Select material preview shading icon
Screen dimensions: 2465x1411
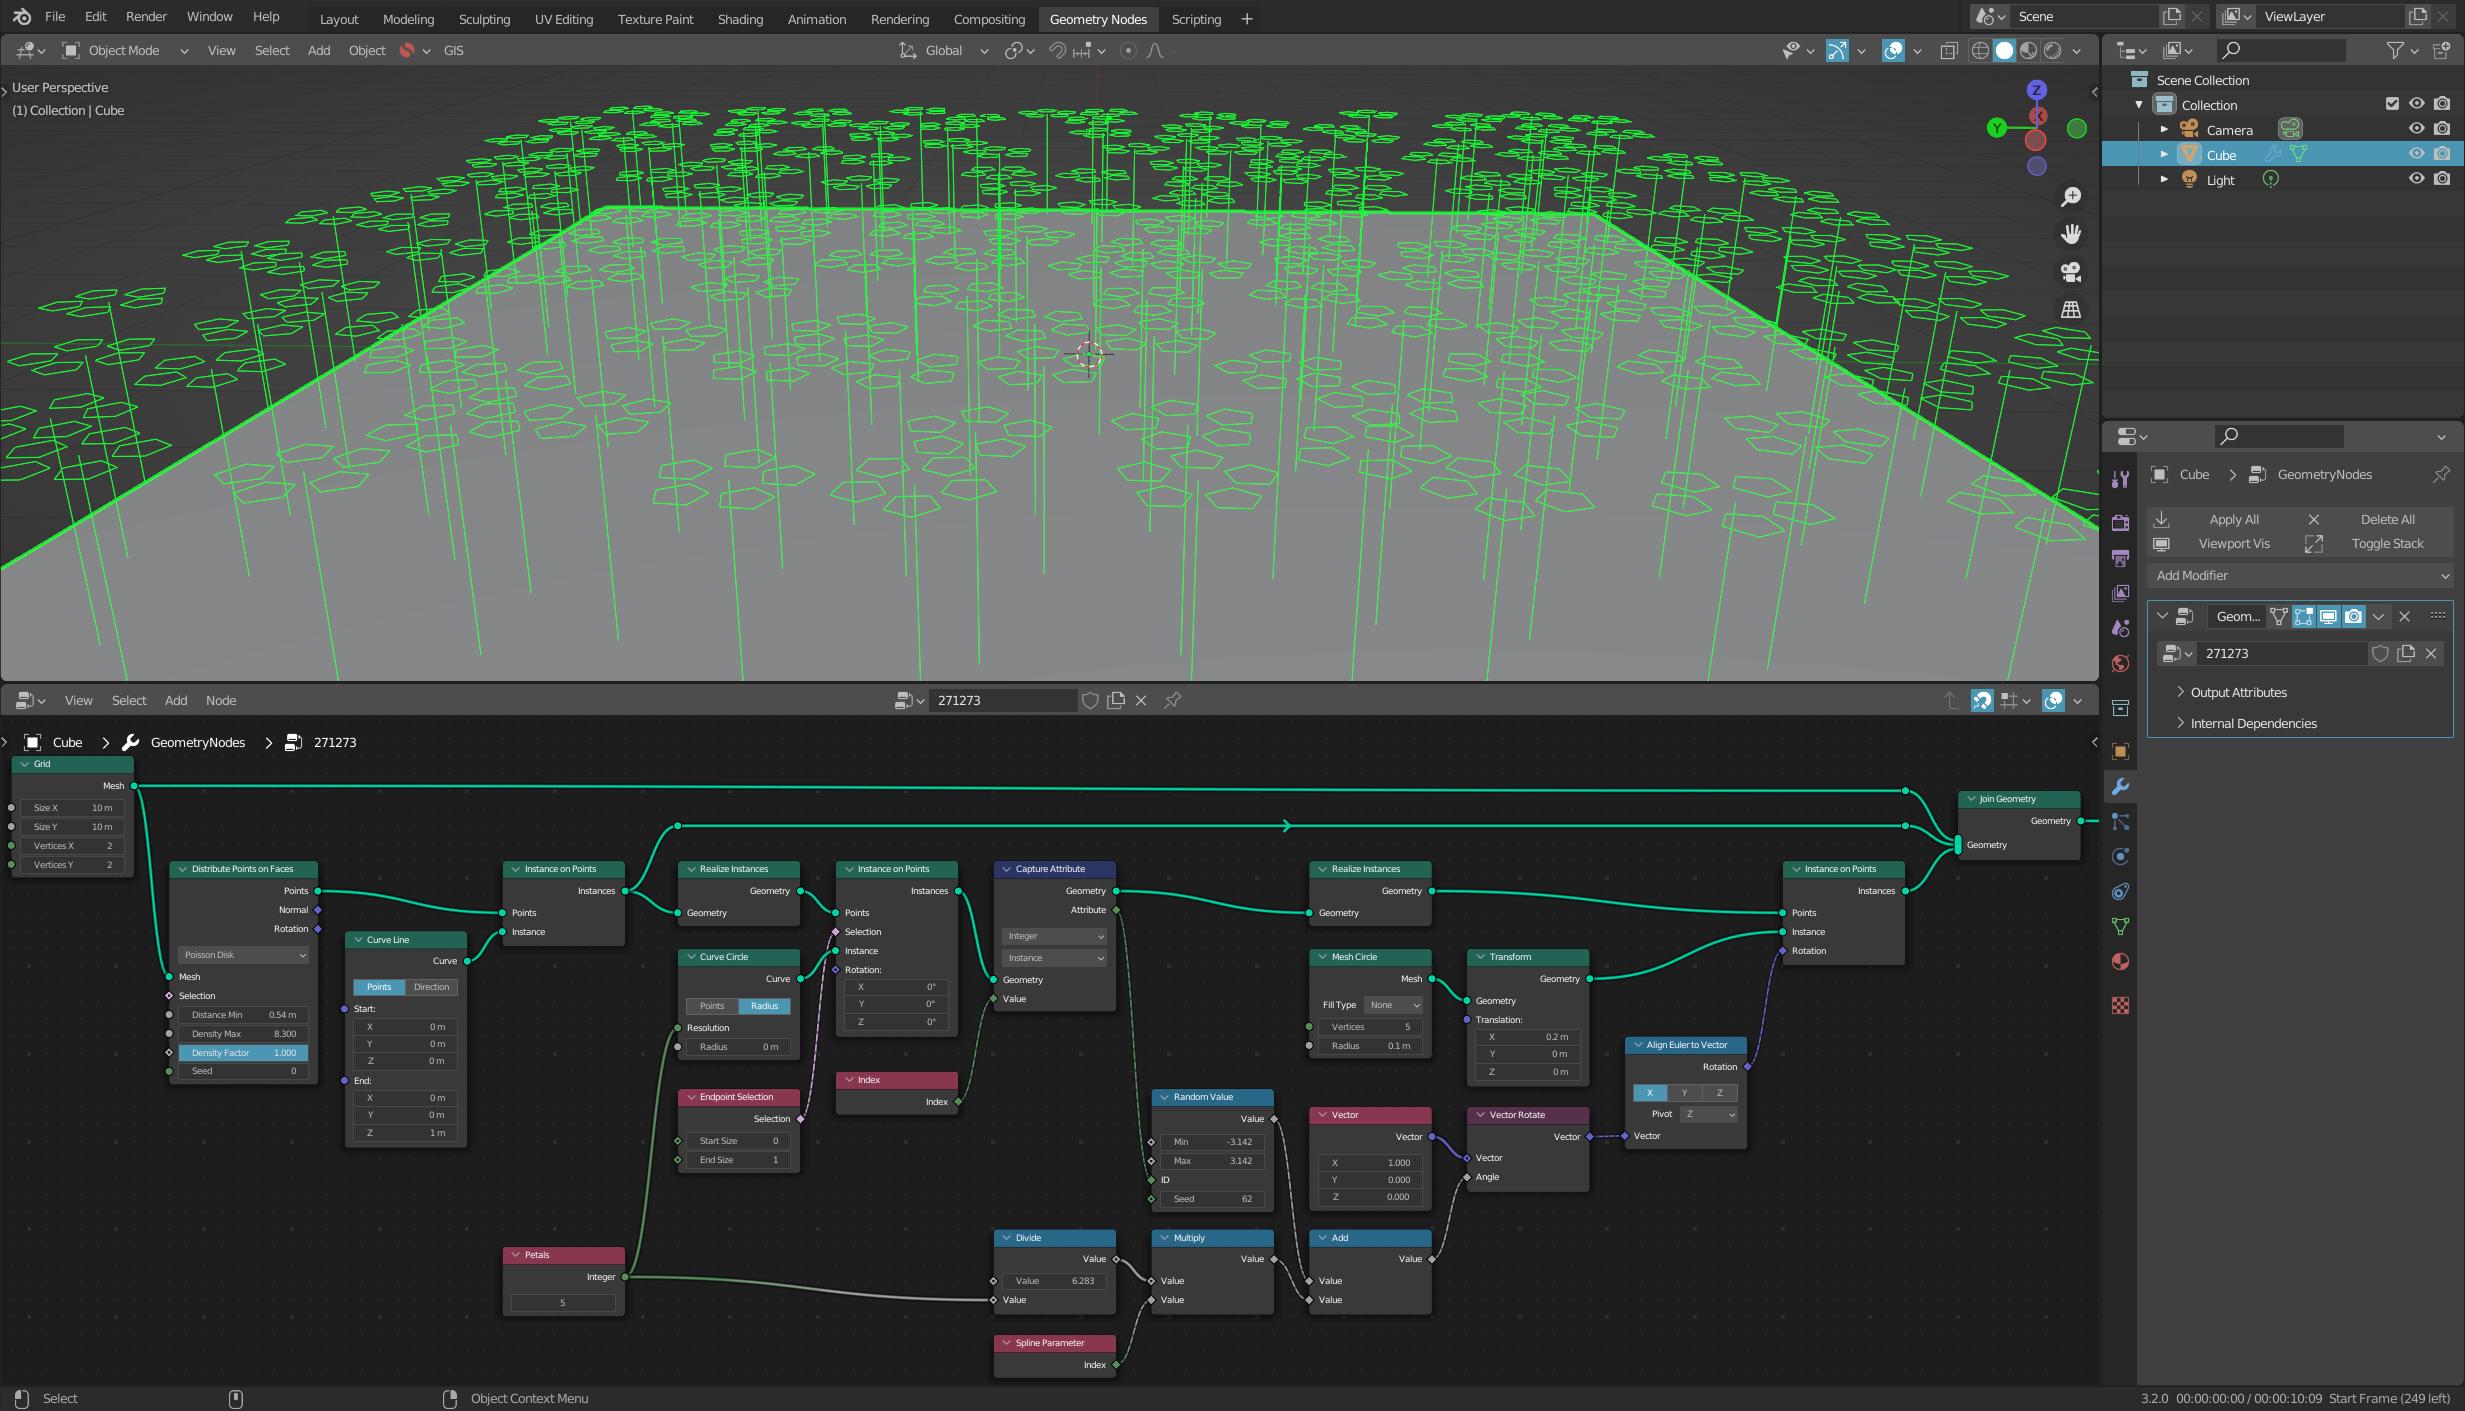click(2029, 50)
